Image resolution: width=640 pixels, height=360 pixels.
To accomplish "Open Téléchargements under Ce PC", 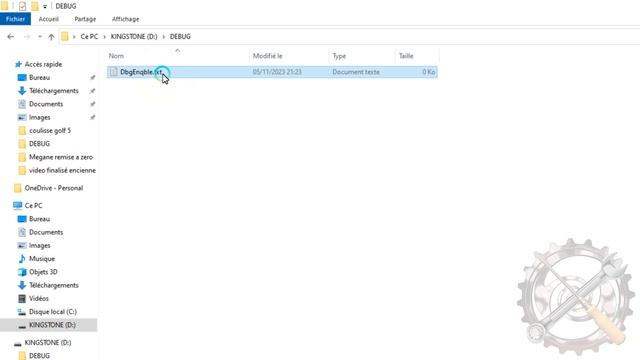I will 53,285.
